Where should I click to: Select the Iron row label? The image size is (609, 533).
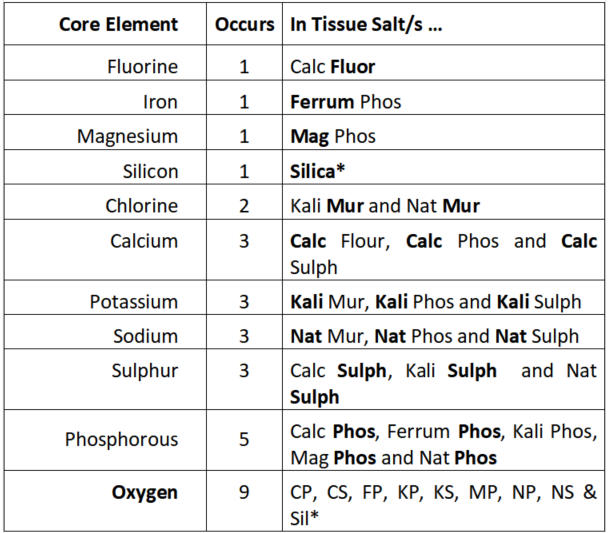coord(160,102)
